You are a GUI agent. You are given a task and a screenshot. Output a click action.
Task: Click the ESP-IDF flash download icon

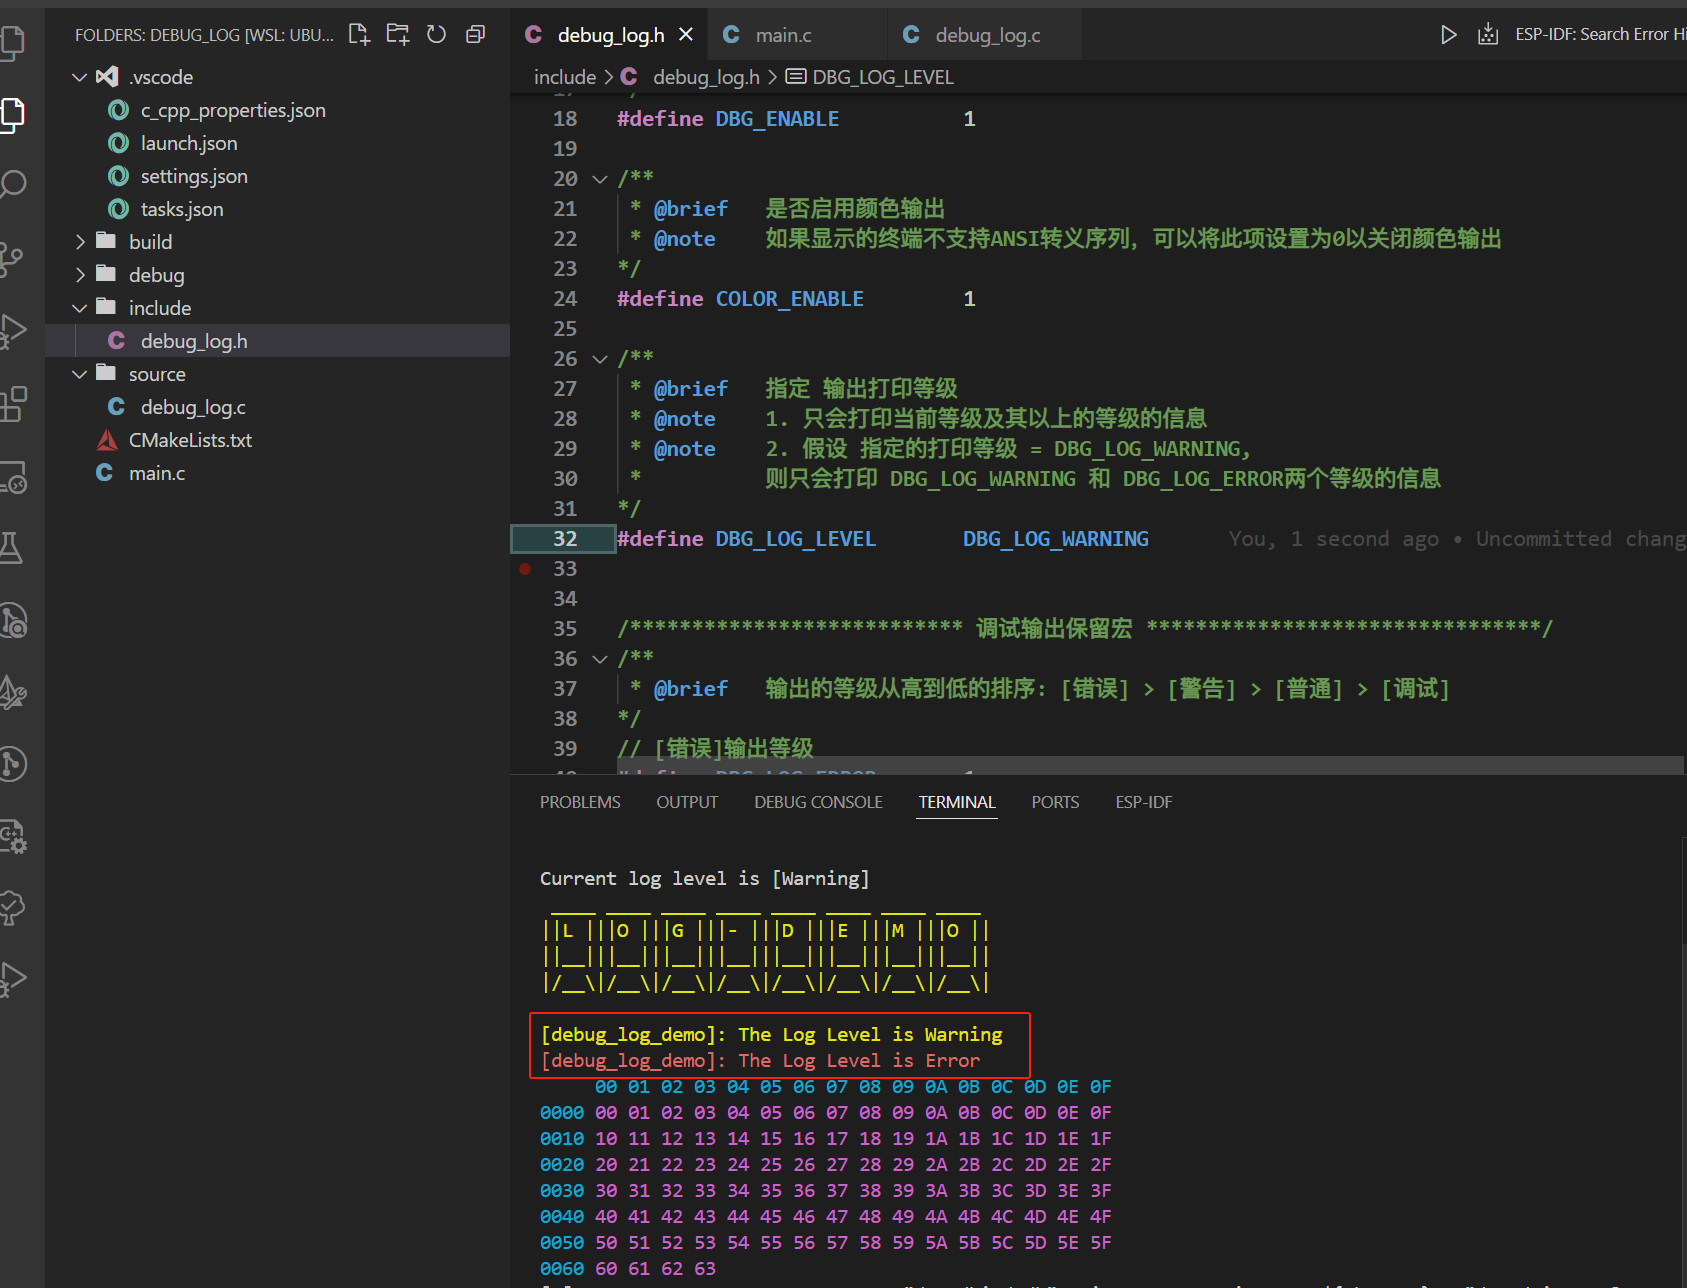tap(1488, 35)
